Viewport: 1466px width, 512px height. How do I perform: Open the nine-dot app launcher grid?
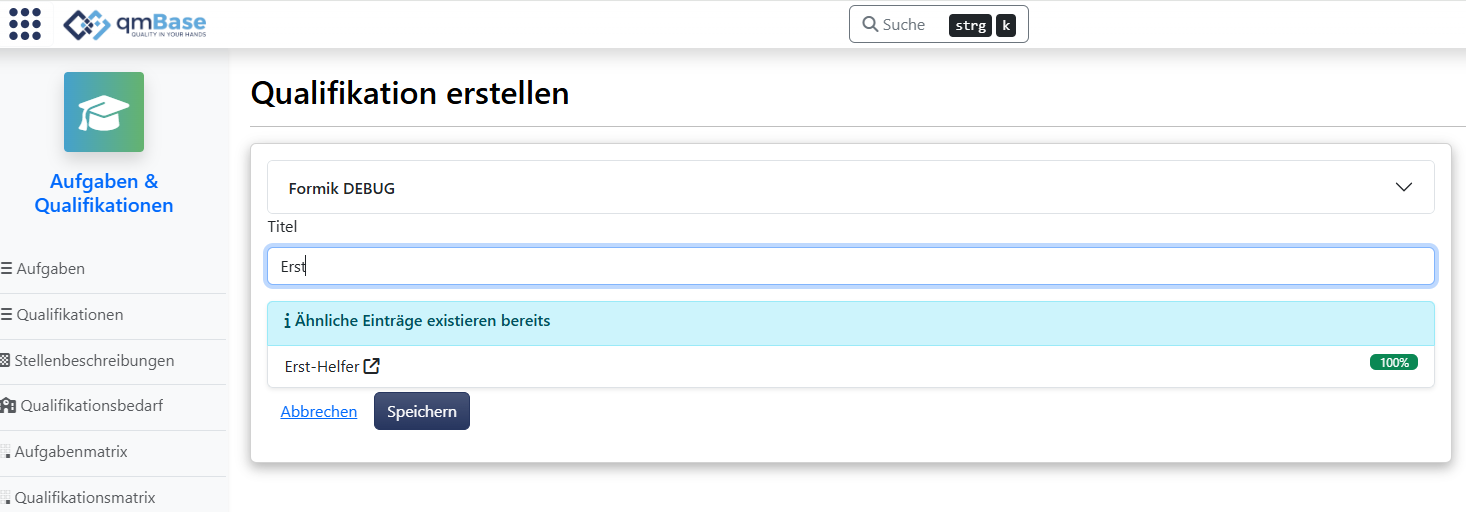tap(25, 24)
